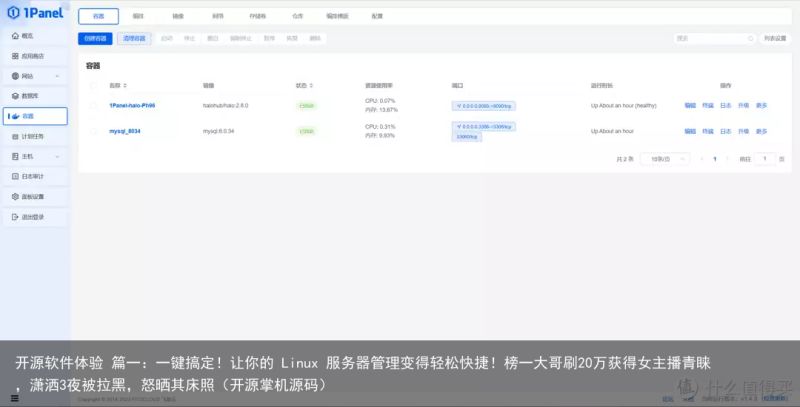Switch to the 编排模板 tab
Viewport: 800px width, 407px height.
(337, 16)
